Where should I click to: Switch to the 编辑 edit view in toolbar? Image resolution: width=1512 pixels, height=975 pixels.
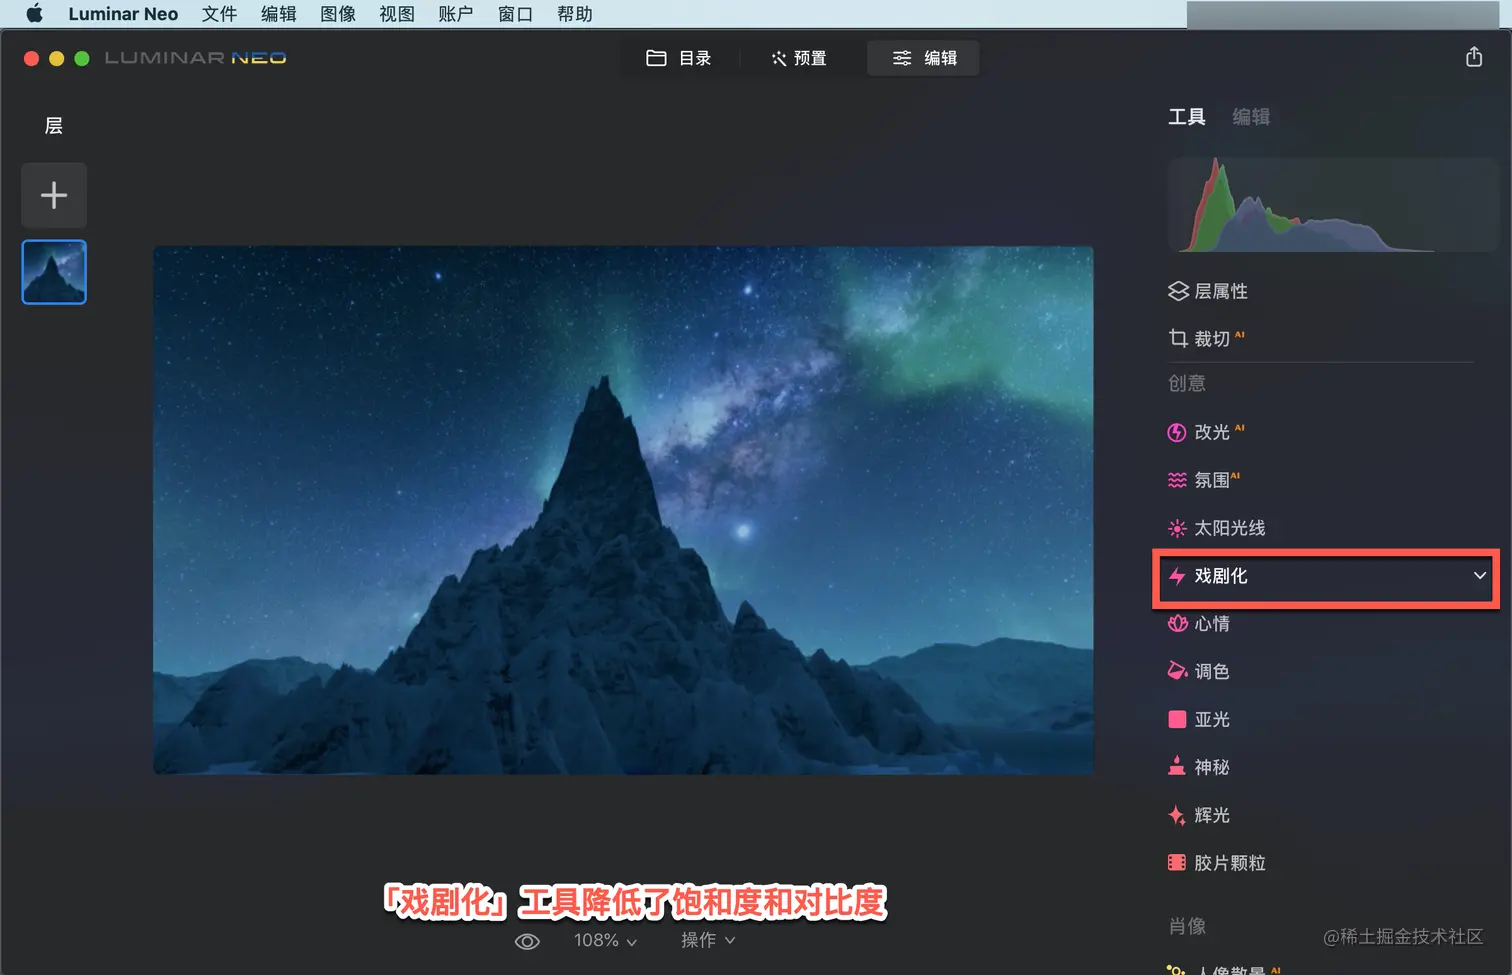[x=923, y=58]
